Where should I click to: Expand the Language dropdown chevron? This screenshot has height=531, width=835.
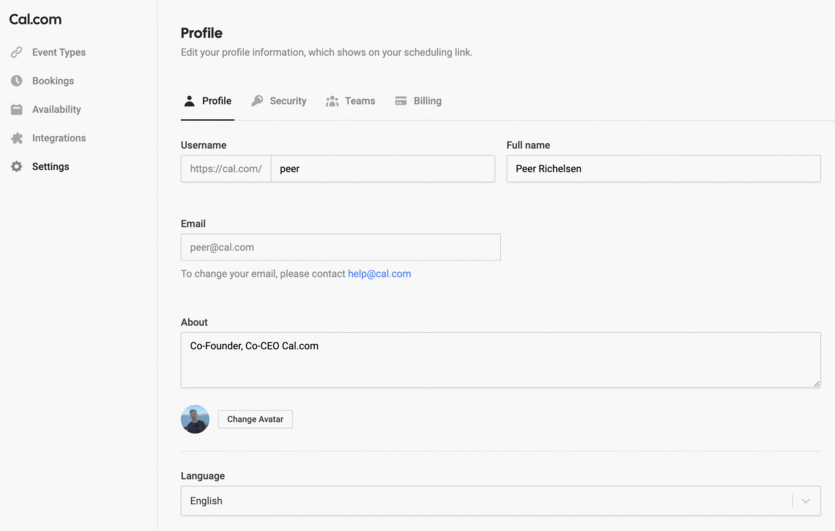806,501
